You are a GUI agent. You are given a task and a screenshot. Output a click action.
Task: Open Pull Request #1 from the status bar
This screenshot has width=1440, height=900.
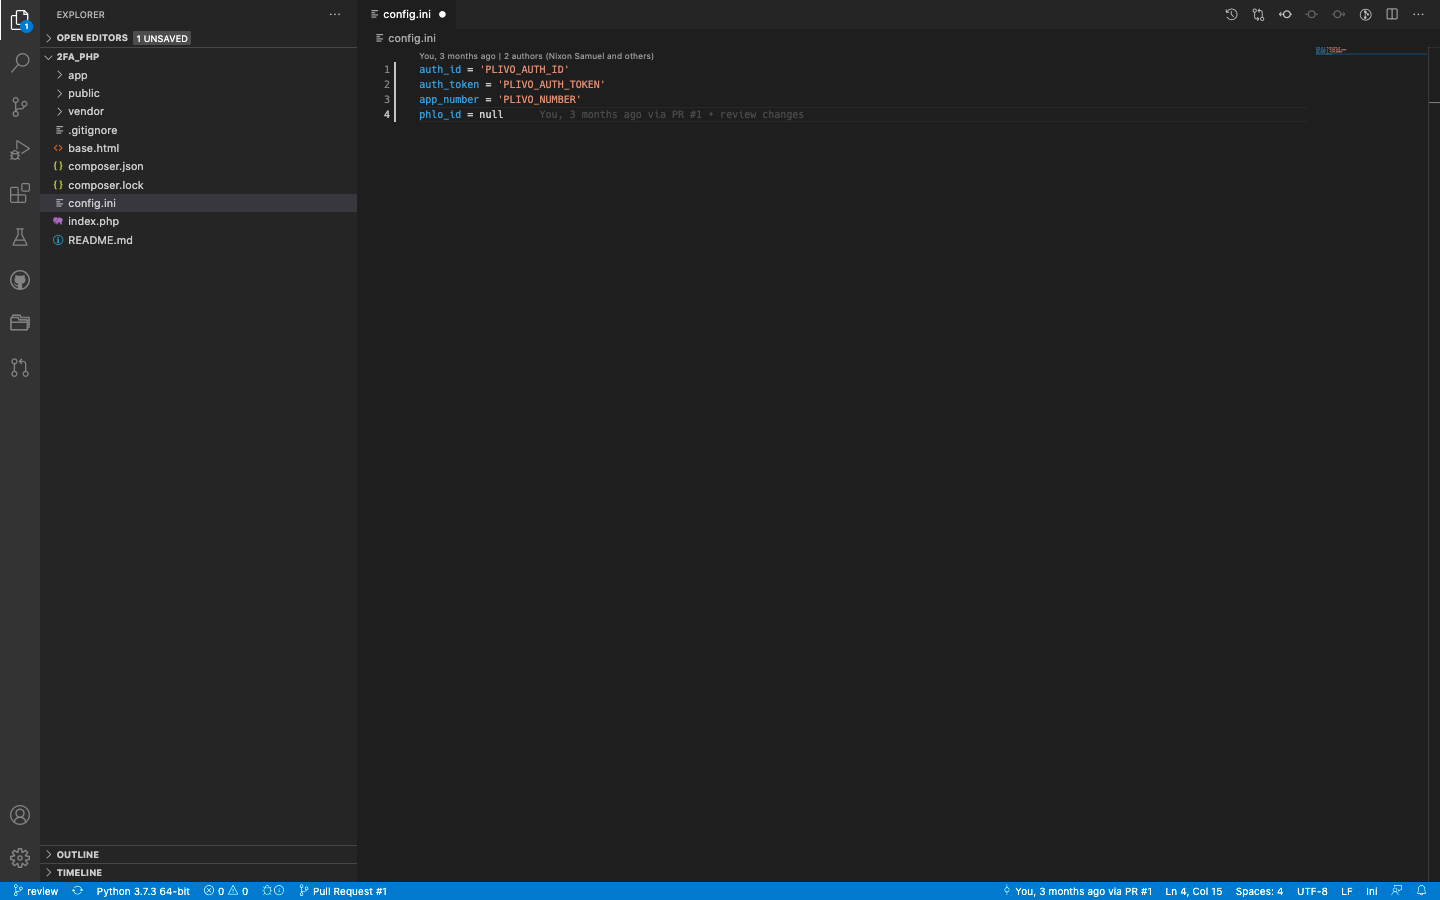pyautogui.click(x=343, y=891)
